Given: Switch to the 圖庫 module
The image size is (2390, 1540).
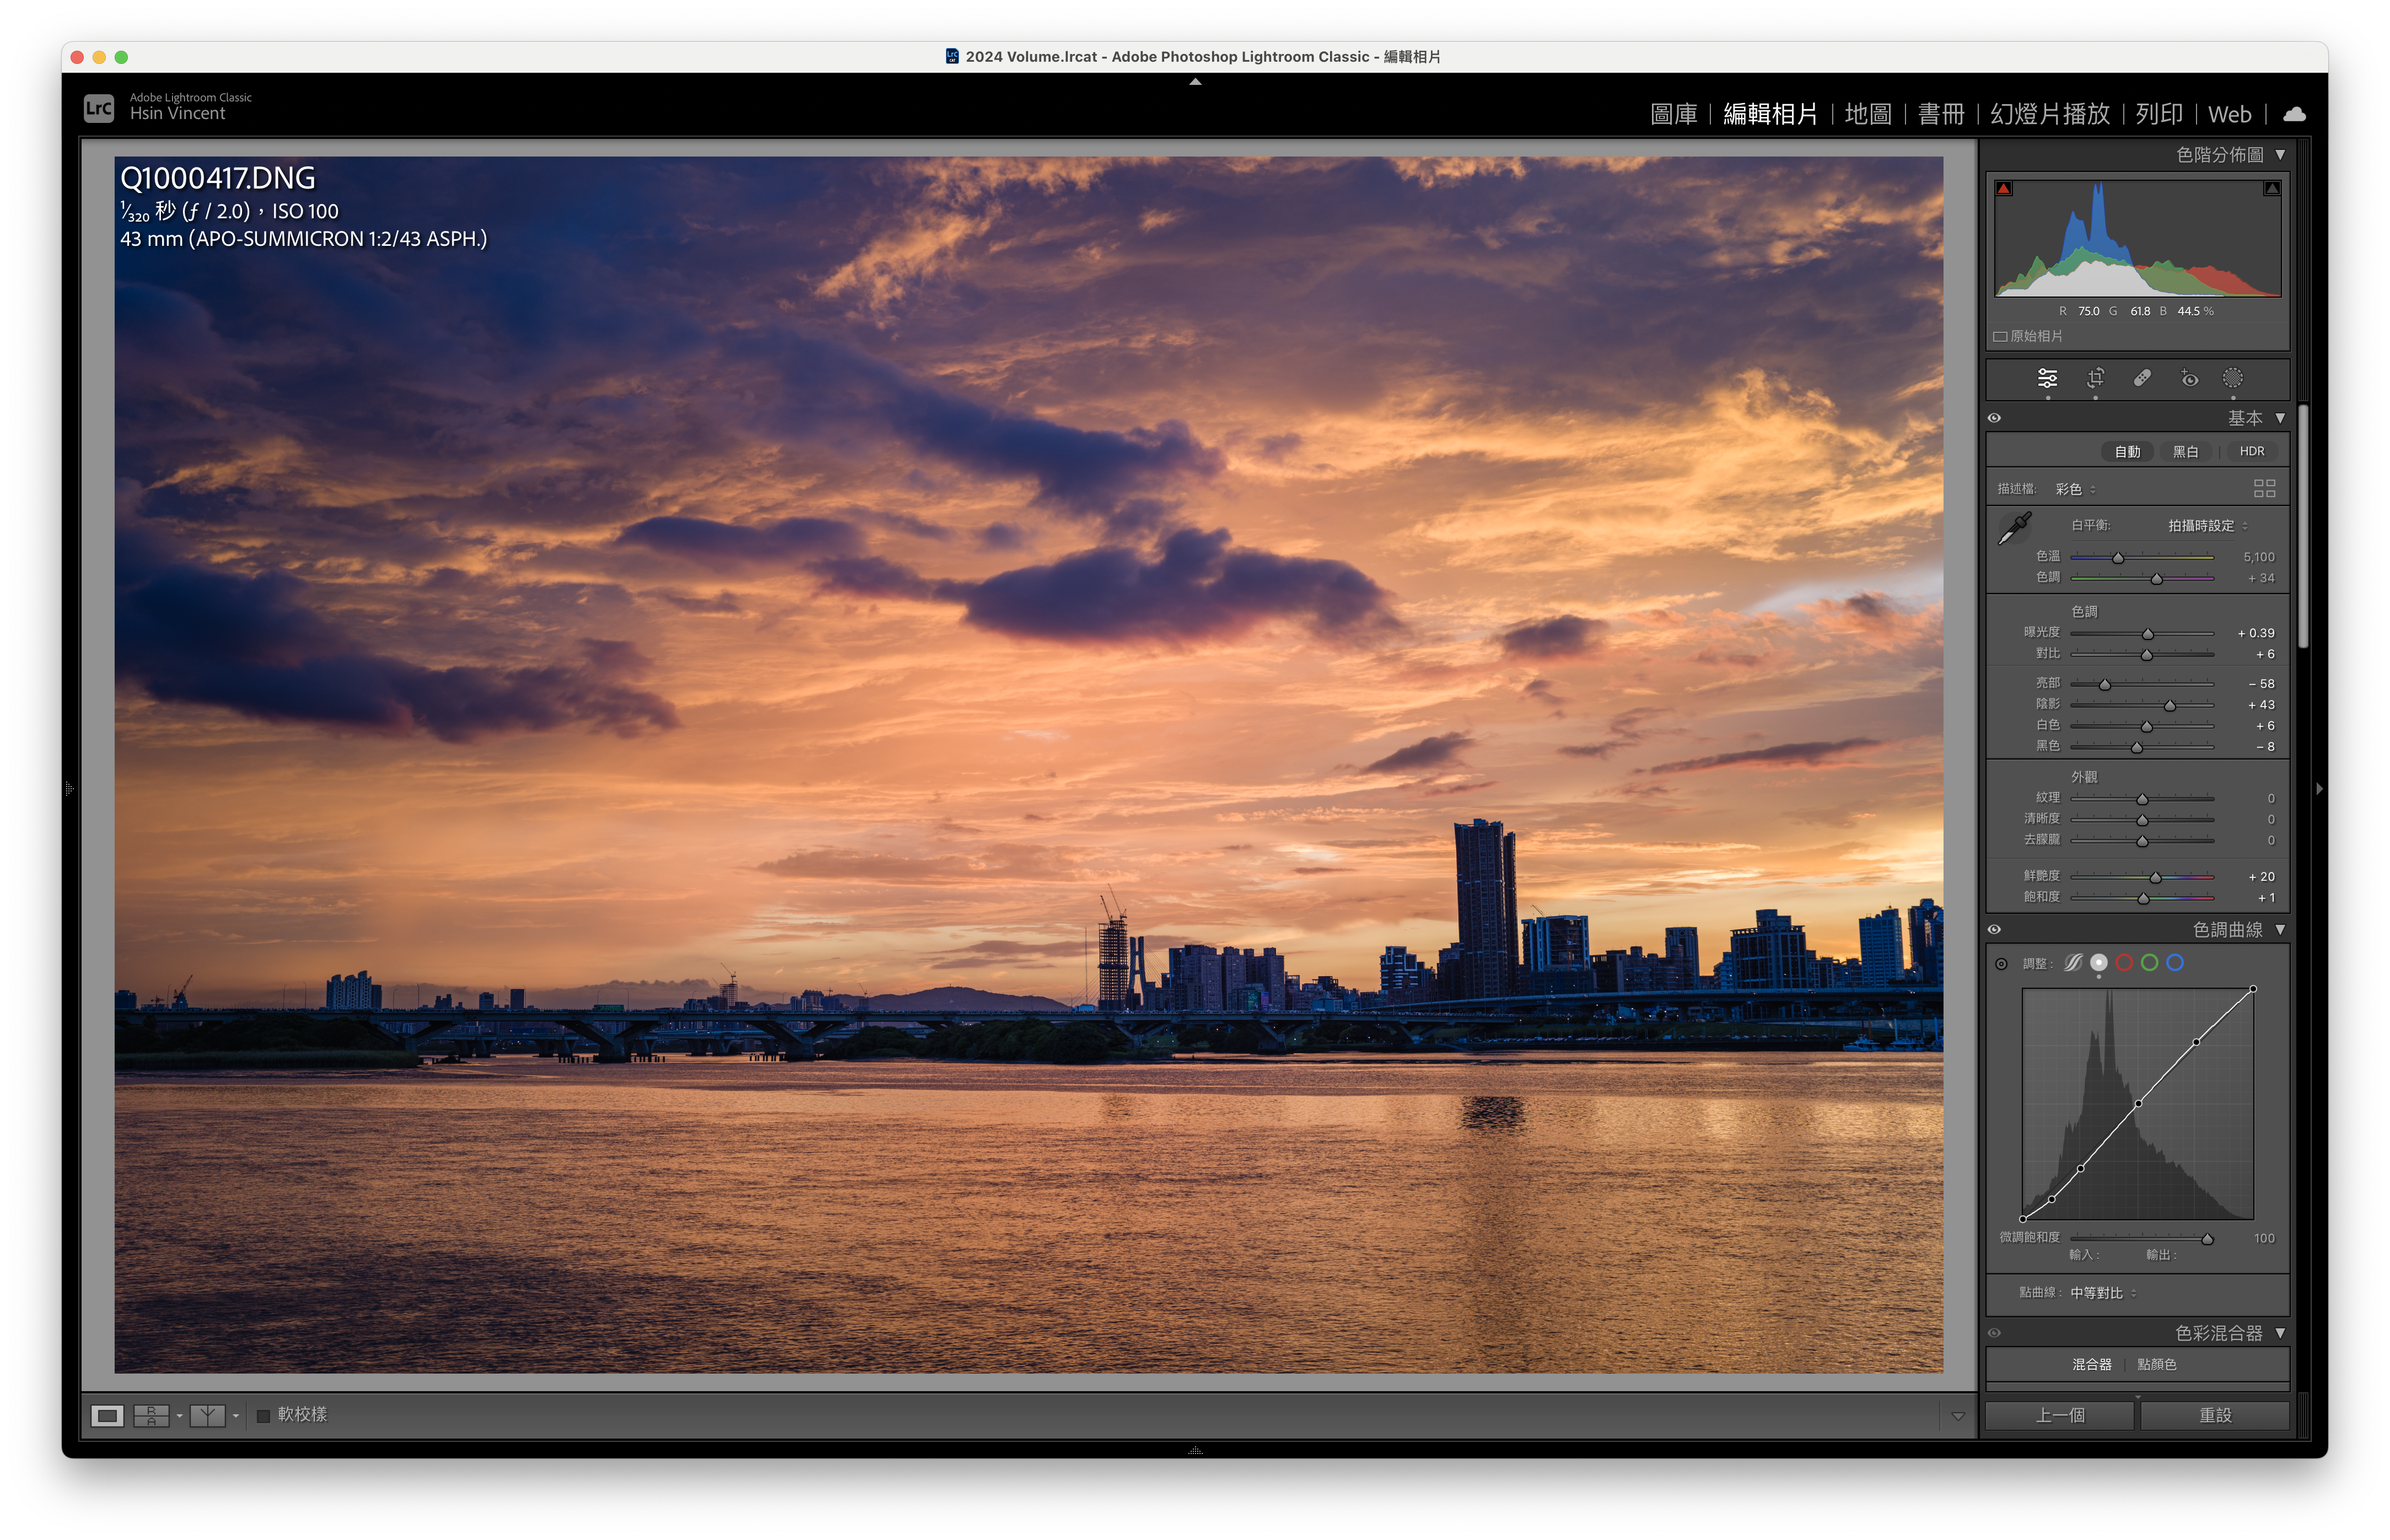Looking at the screenshot, I should (1673, 114).
